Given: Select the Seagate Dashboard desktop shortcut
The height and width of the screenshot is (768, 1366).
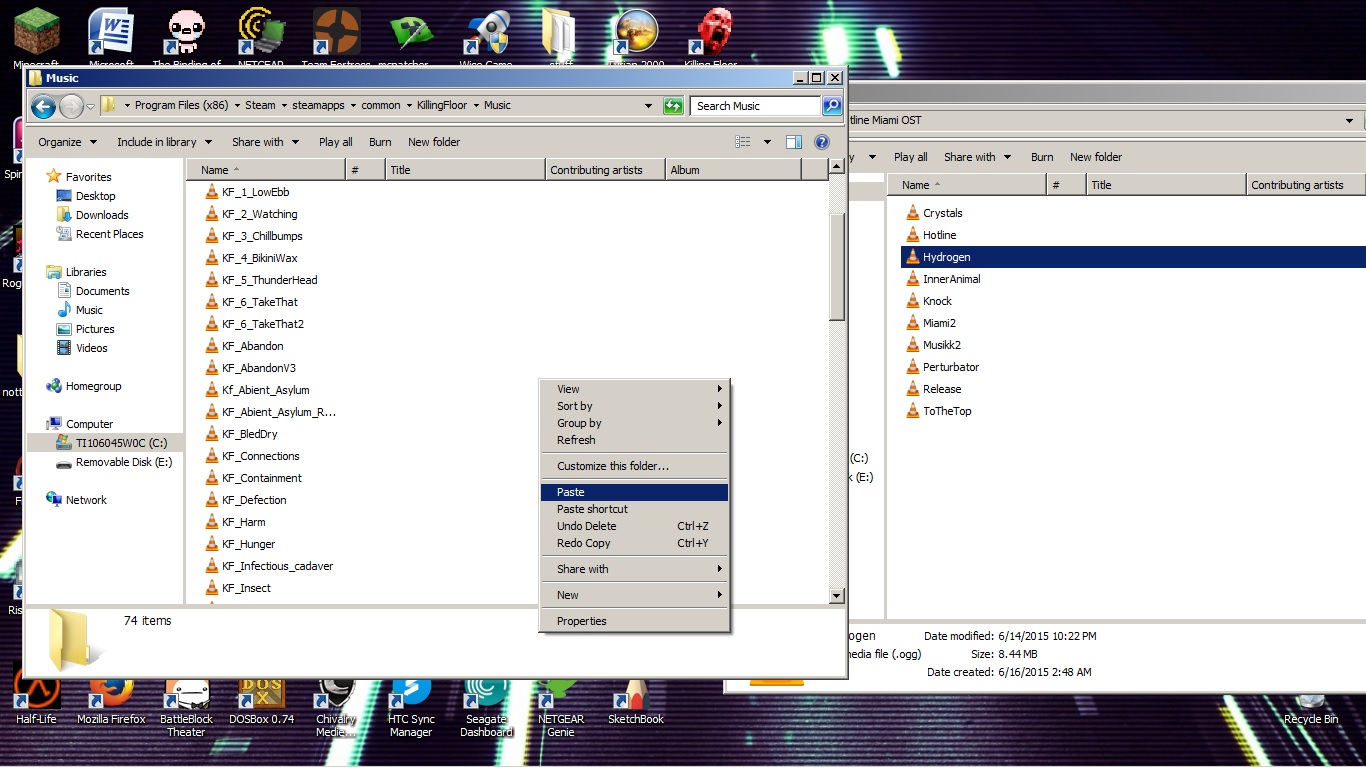Looking at the screenshot, I should pos(486,704).
